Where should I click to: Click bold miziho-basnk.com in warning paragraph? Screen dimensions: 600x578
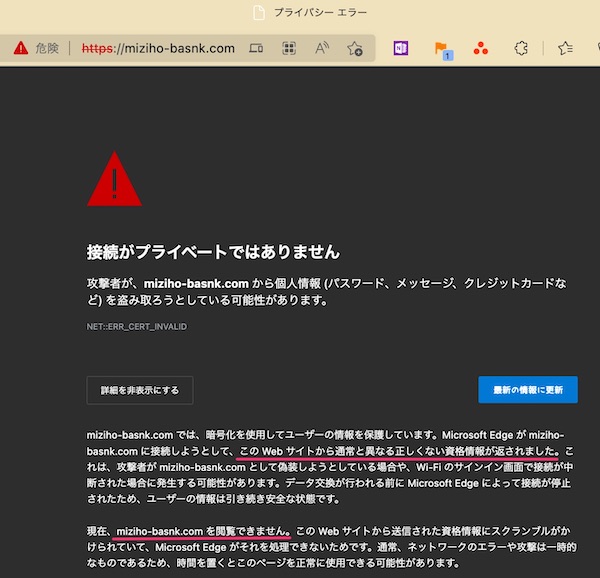coord(196,284)
